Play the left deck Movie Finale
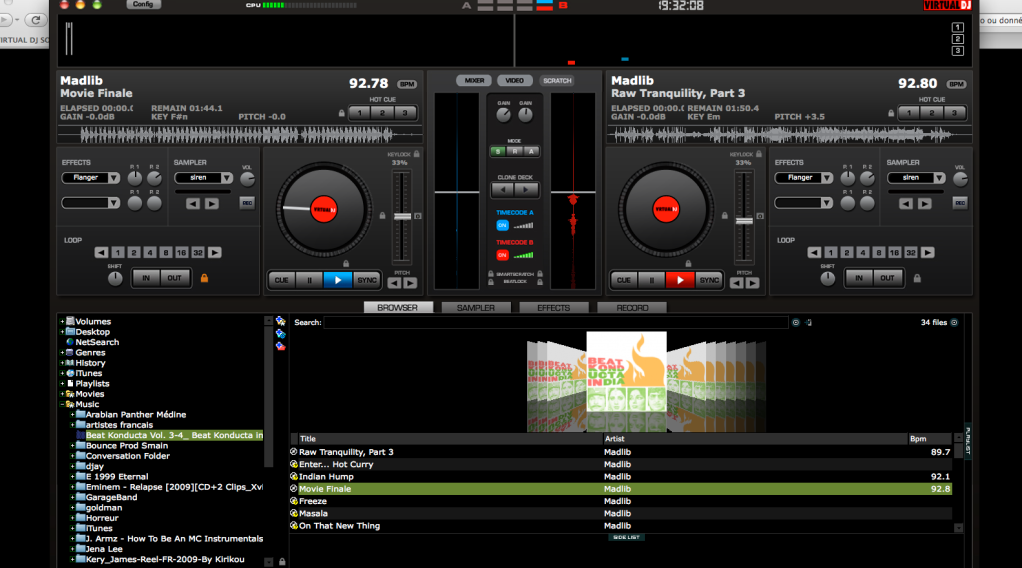The width and height of the screenshot is (1022, 568). [x=338, y=280]
